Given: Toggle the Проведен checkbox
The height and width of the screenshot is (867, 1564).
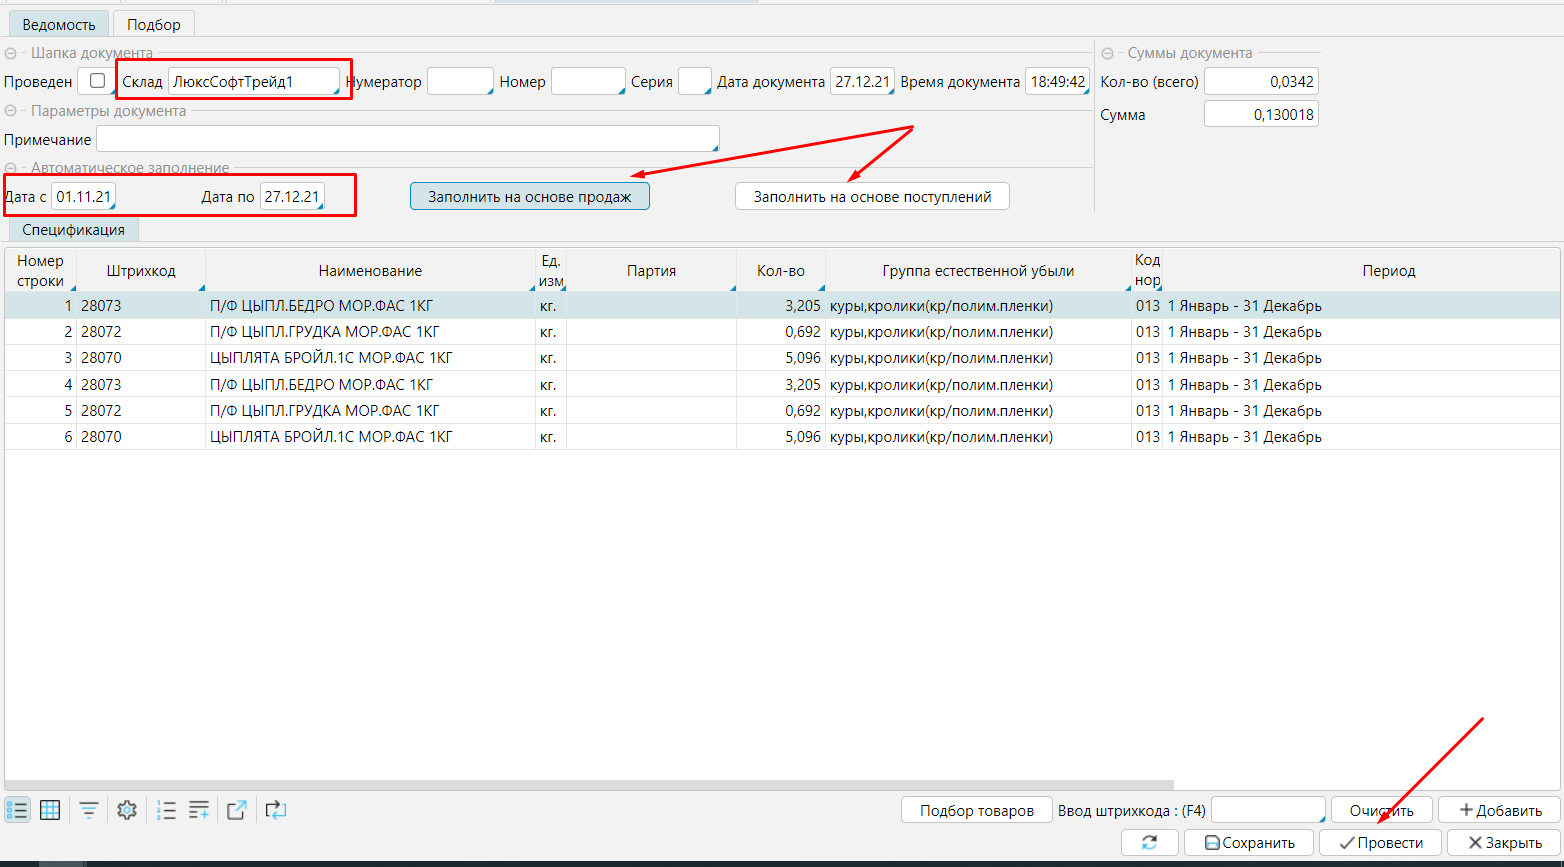Looking at the screenshot, I should click(97, 81).
